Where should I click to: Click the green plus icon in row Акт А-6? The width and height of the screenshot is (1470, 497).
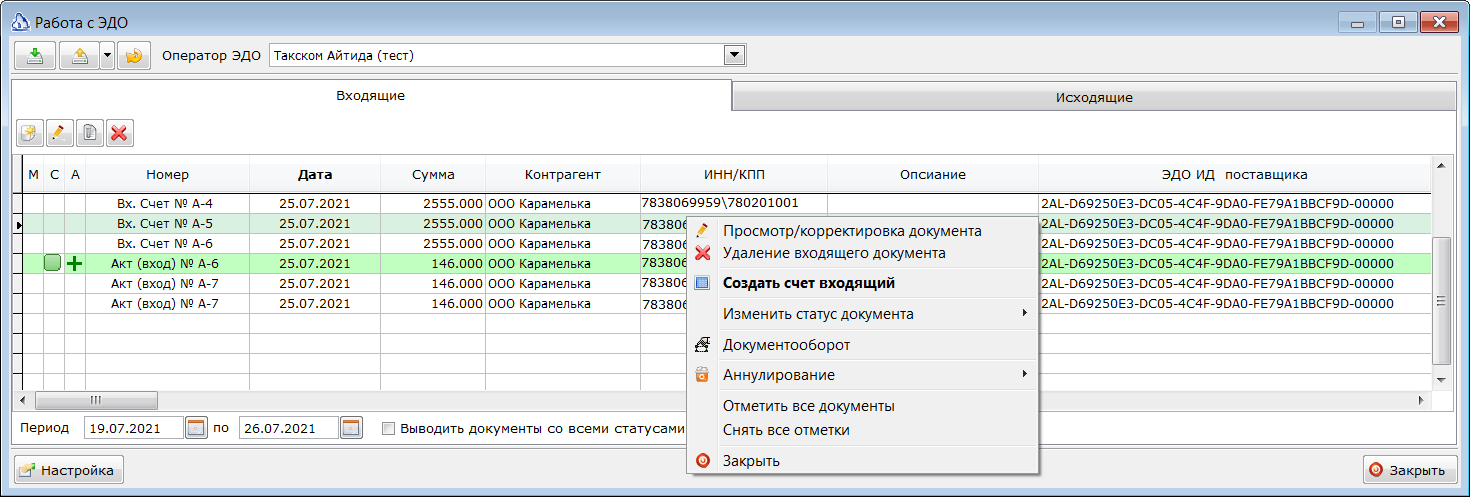75,263
